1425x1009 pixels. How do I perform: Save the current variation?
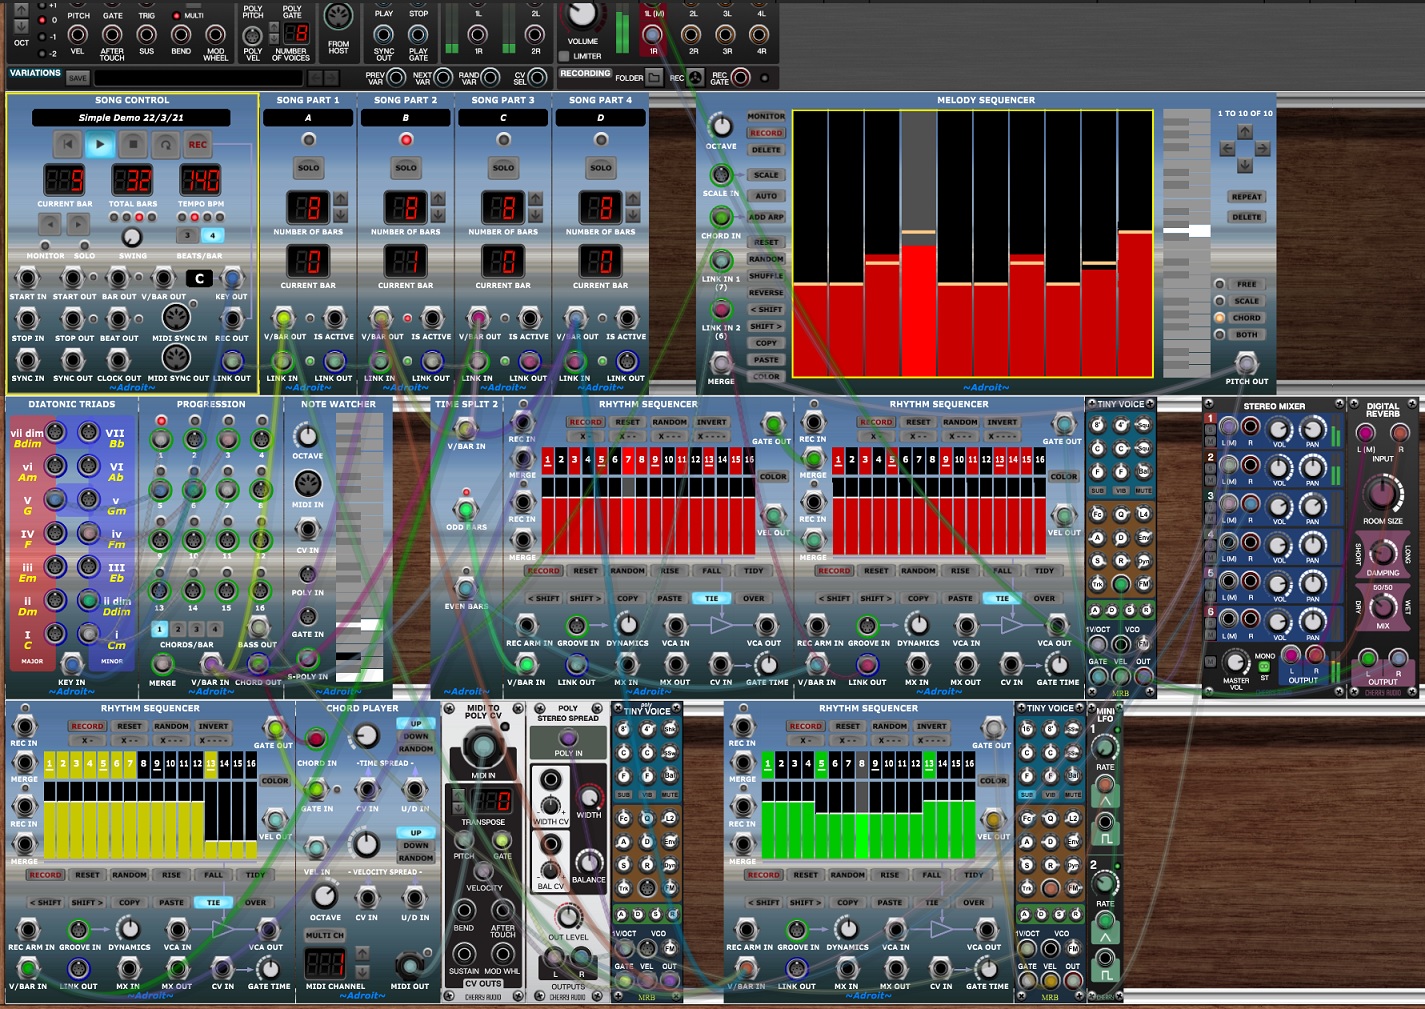(x=77, y=78)
